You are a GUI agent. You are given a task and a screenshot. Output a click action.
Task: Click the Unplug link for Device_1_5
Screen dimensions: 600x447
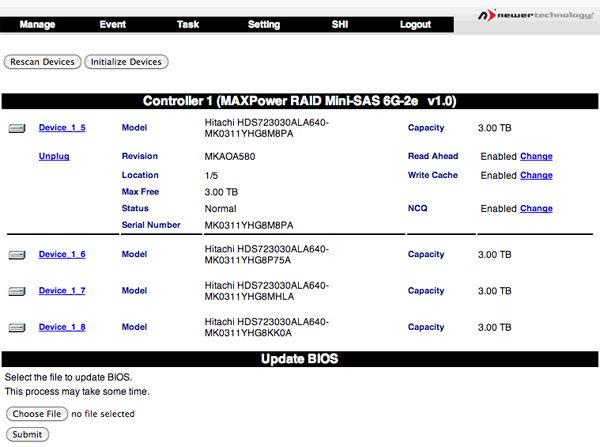pyautogui.click(x=54, y=156)
